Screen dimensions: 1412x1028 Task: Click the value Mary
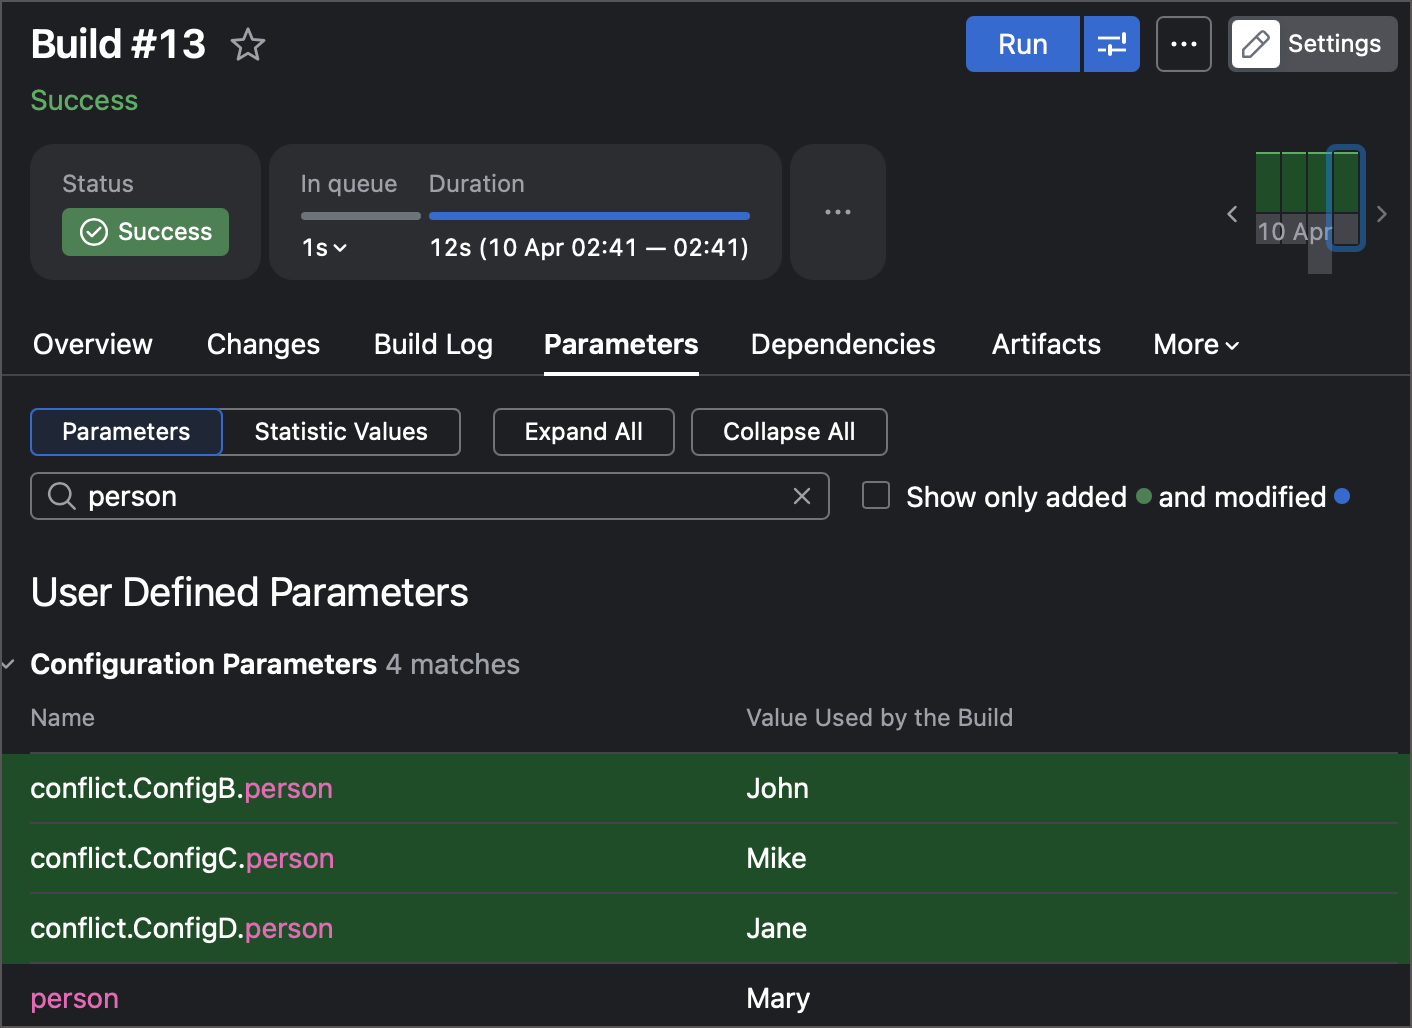pos(778,998)
